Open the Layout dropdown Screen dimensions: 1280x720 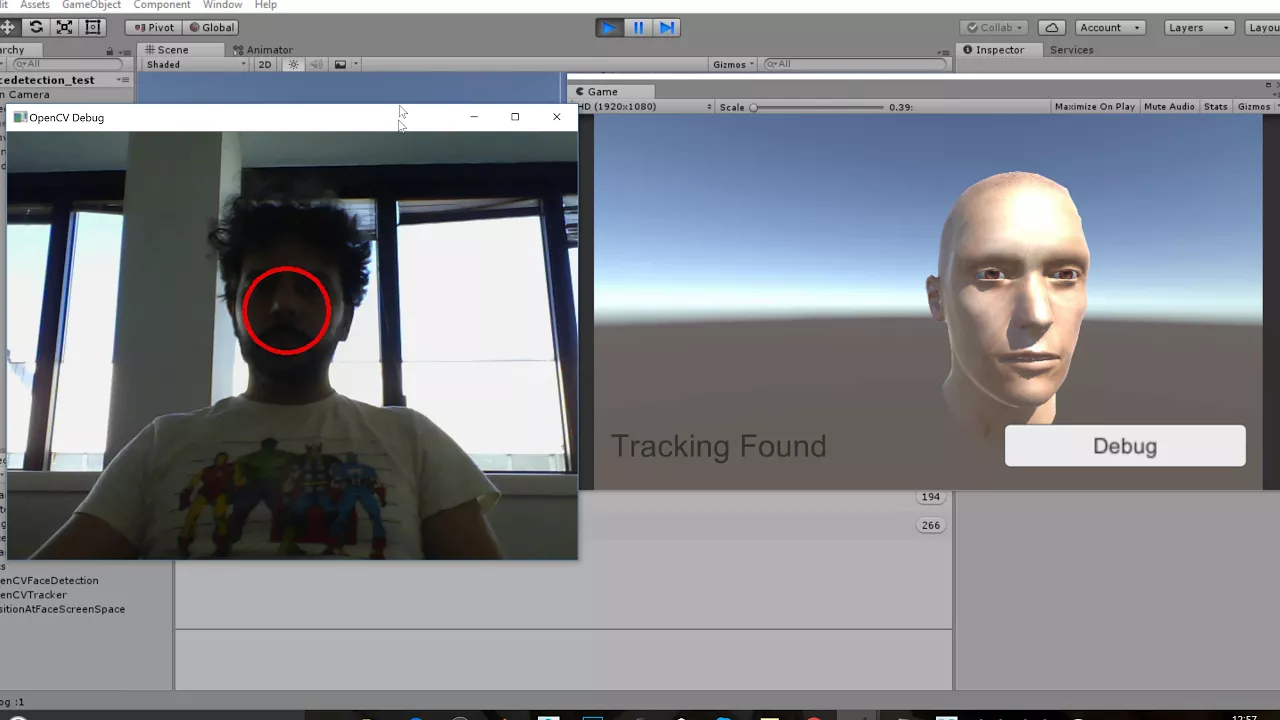pyautogui.click(x=1262, y=27)
